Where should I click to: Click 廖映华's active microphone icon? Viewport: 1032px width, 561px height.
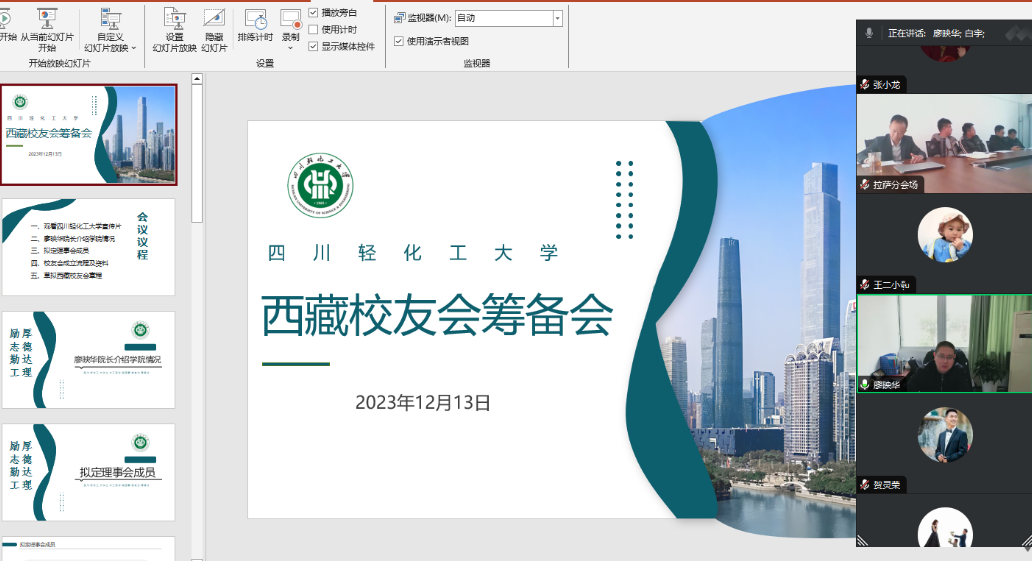(865, 385)
